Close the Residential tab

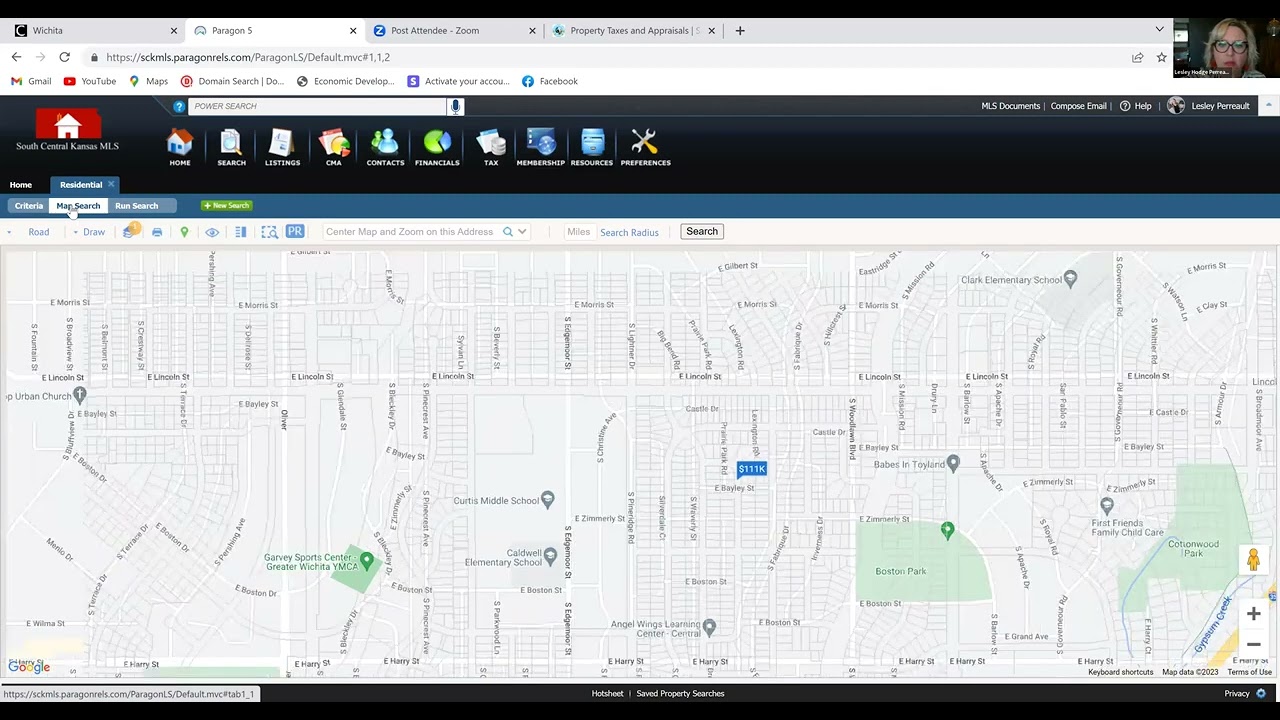coord(111,184)
